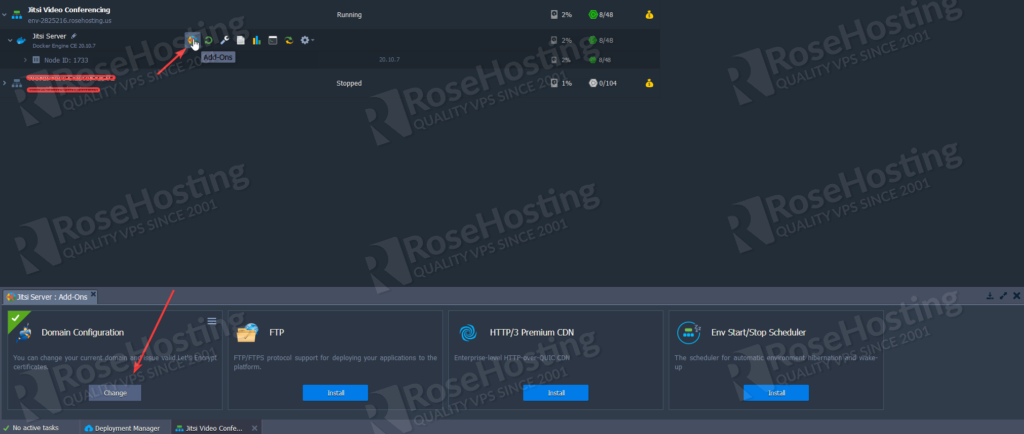The height and width of the screenshot is (434, 1024).
Task: Expand Node ID 1733 row
Action: (25, 60)
